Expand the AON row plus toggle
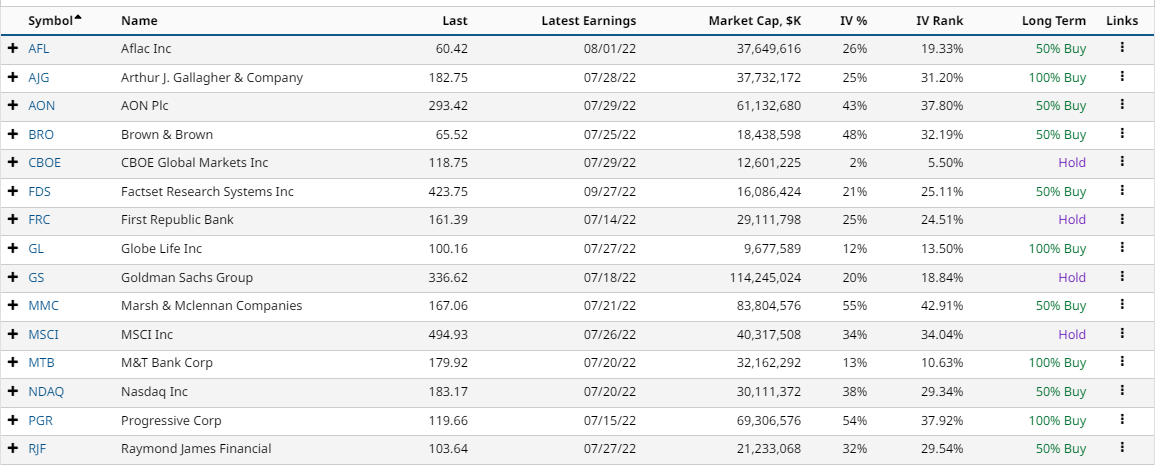This screenshot has height=475, width=1165. (13, 105)
